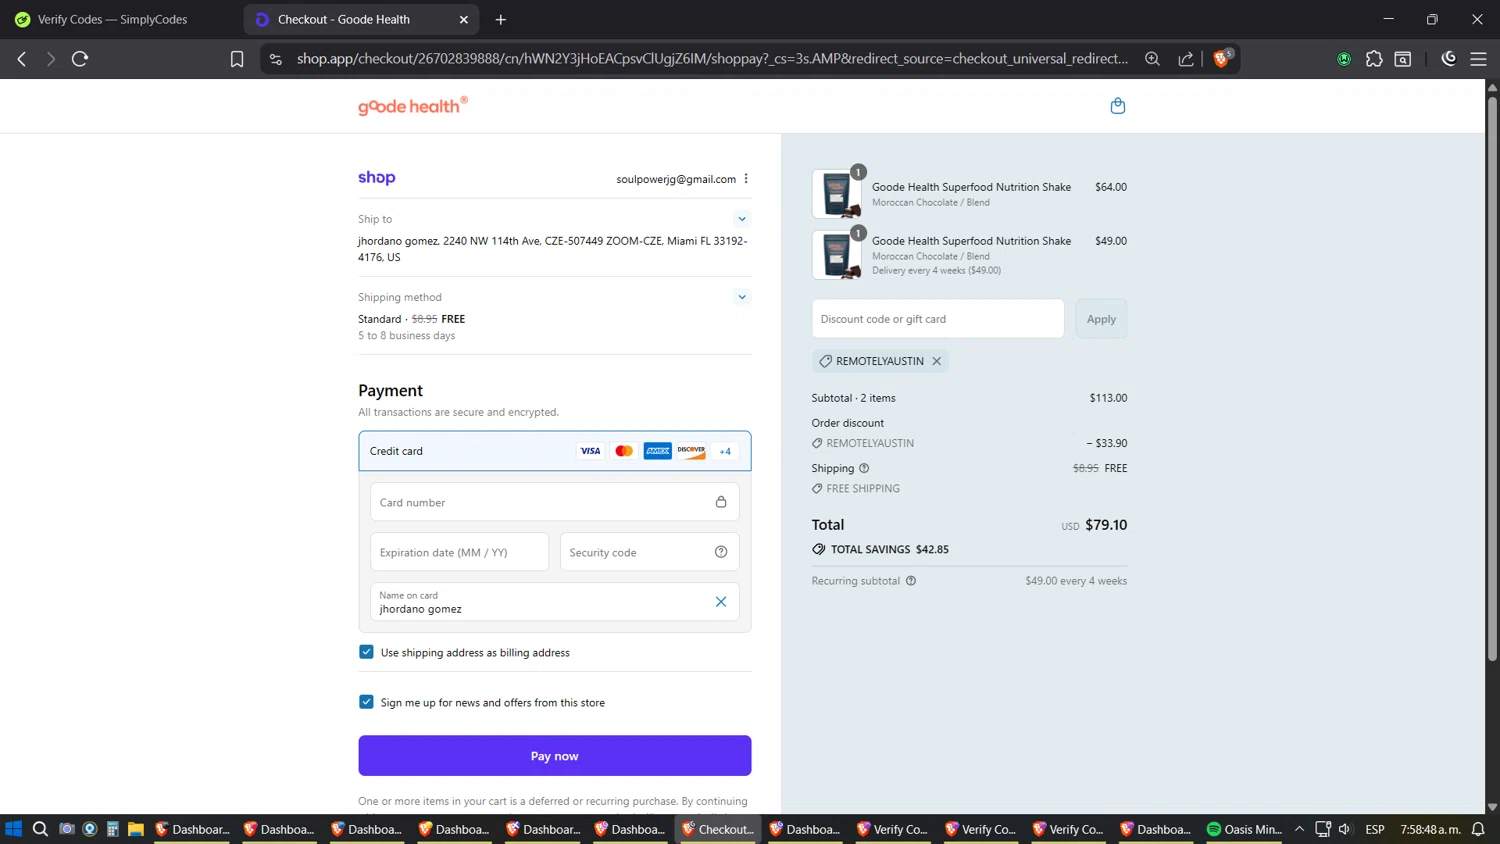Select Credit card payment method
Screen dimensions: 1500x844
[x=555, y=451]
